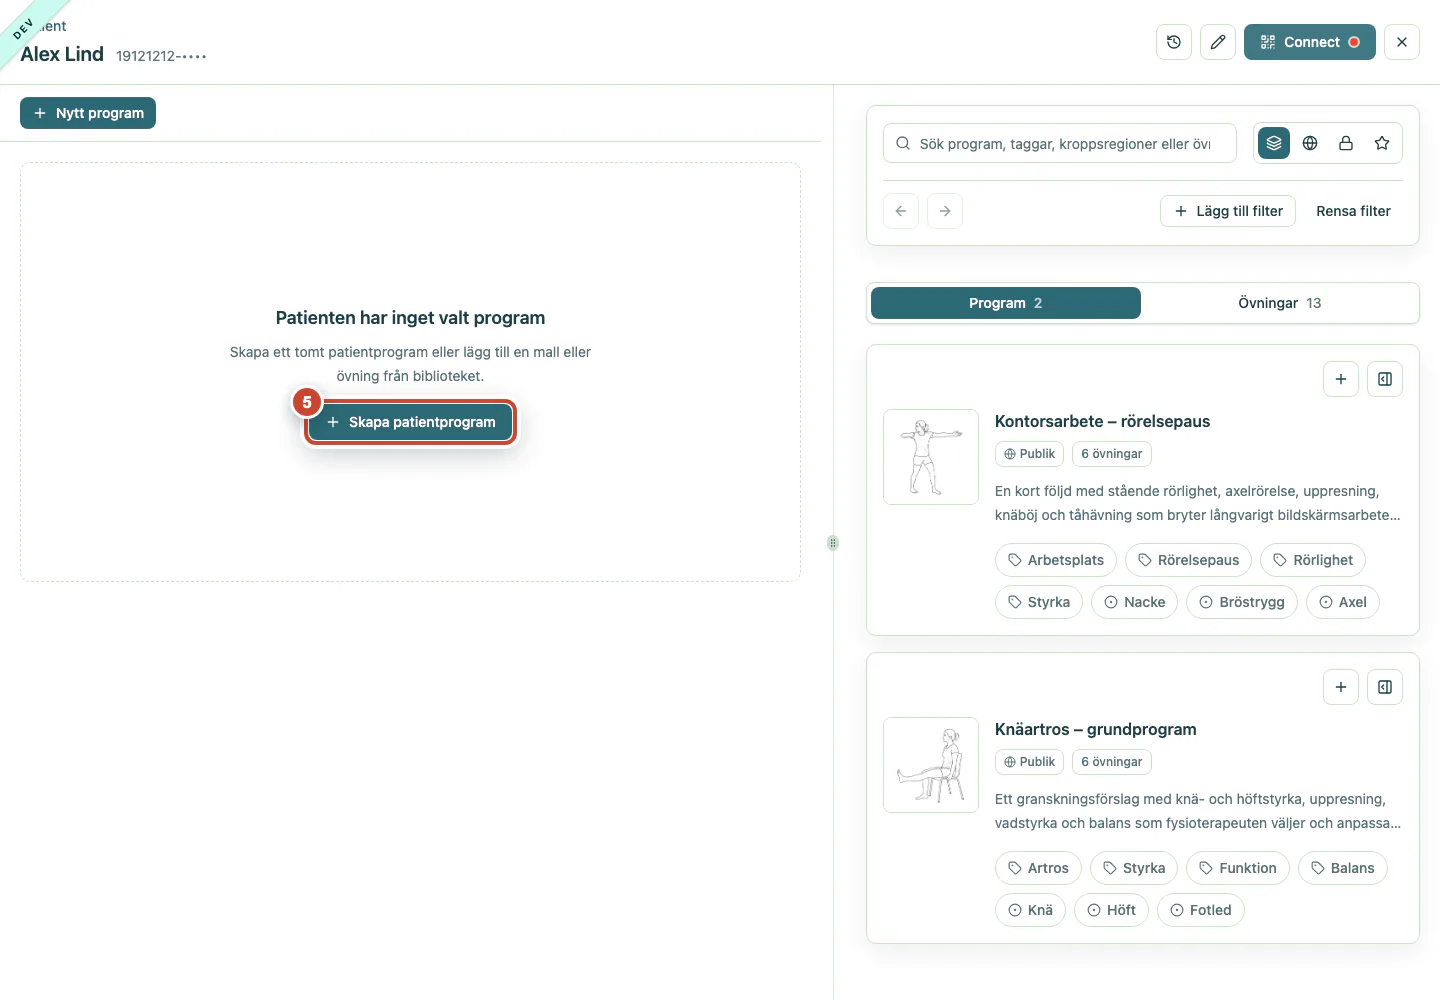Open the Knäartros – grundprogram thumbnail
Viewport: 1440px width, 1000px height.
[x=931, y=765]
